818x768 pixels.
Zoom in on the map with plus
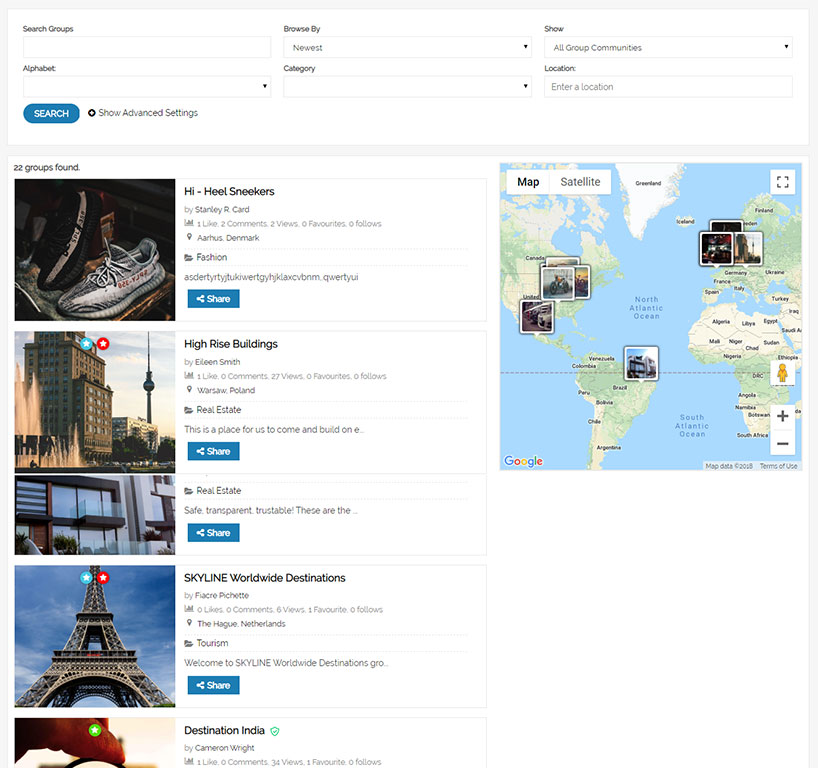pos(782,416)
